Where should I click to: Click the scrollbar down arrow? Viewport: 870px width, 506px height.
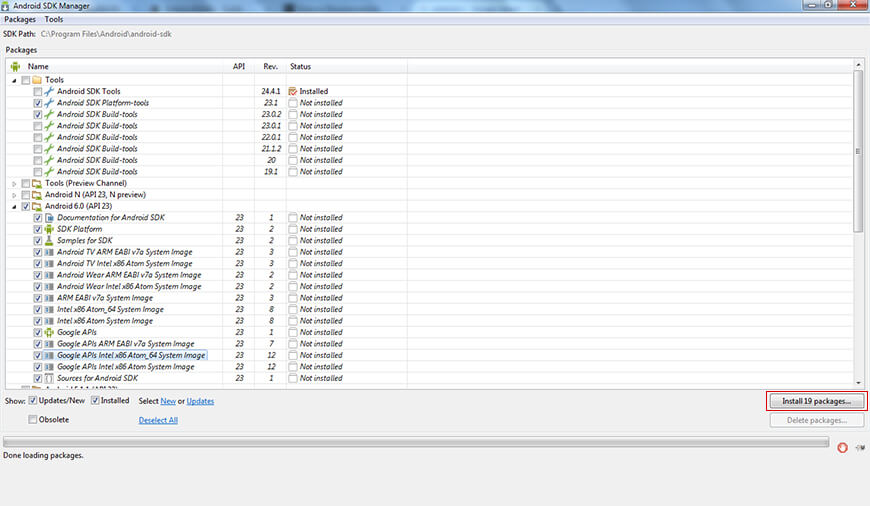coord(858,383)
